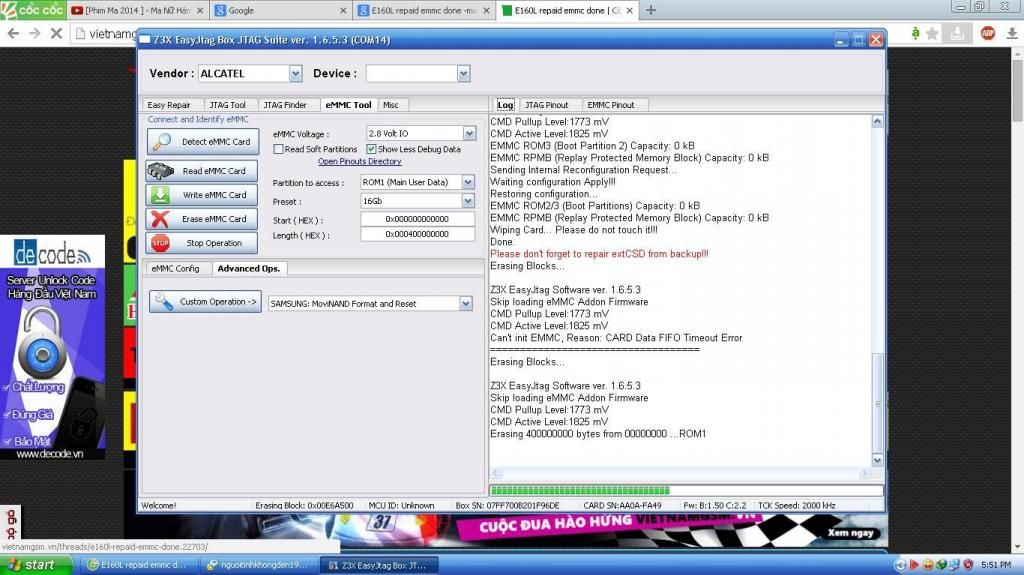Open Z3X EasyJtag Box taskbar item
The width and height of the screenshot is (1024, 575).
379,565
